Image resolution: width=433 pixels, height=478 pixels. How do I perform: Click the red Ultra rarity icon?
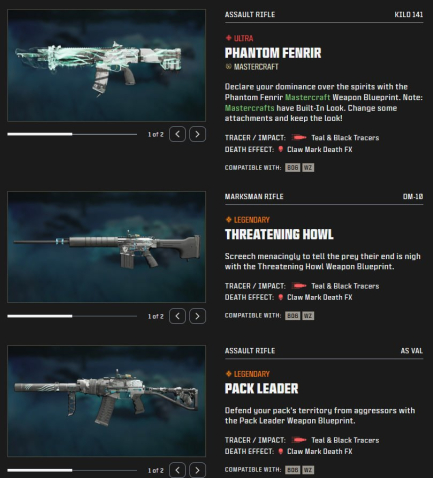click(229, 38)
